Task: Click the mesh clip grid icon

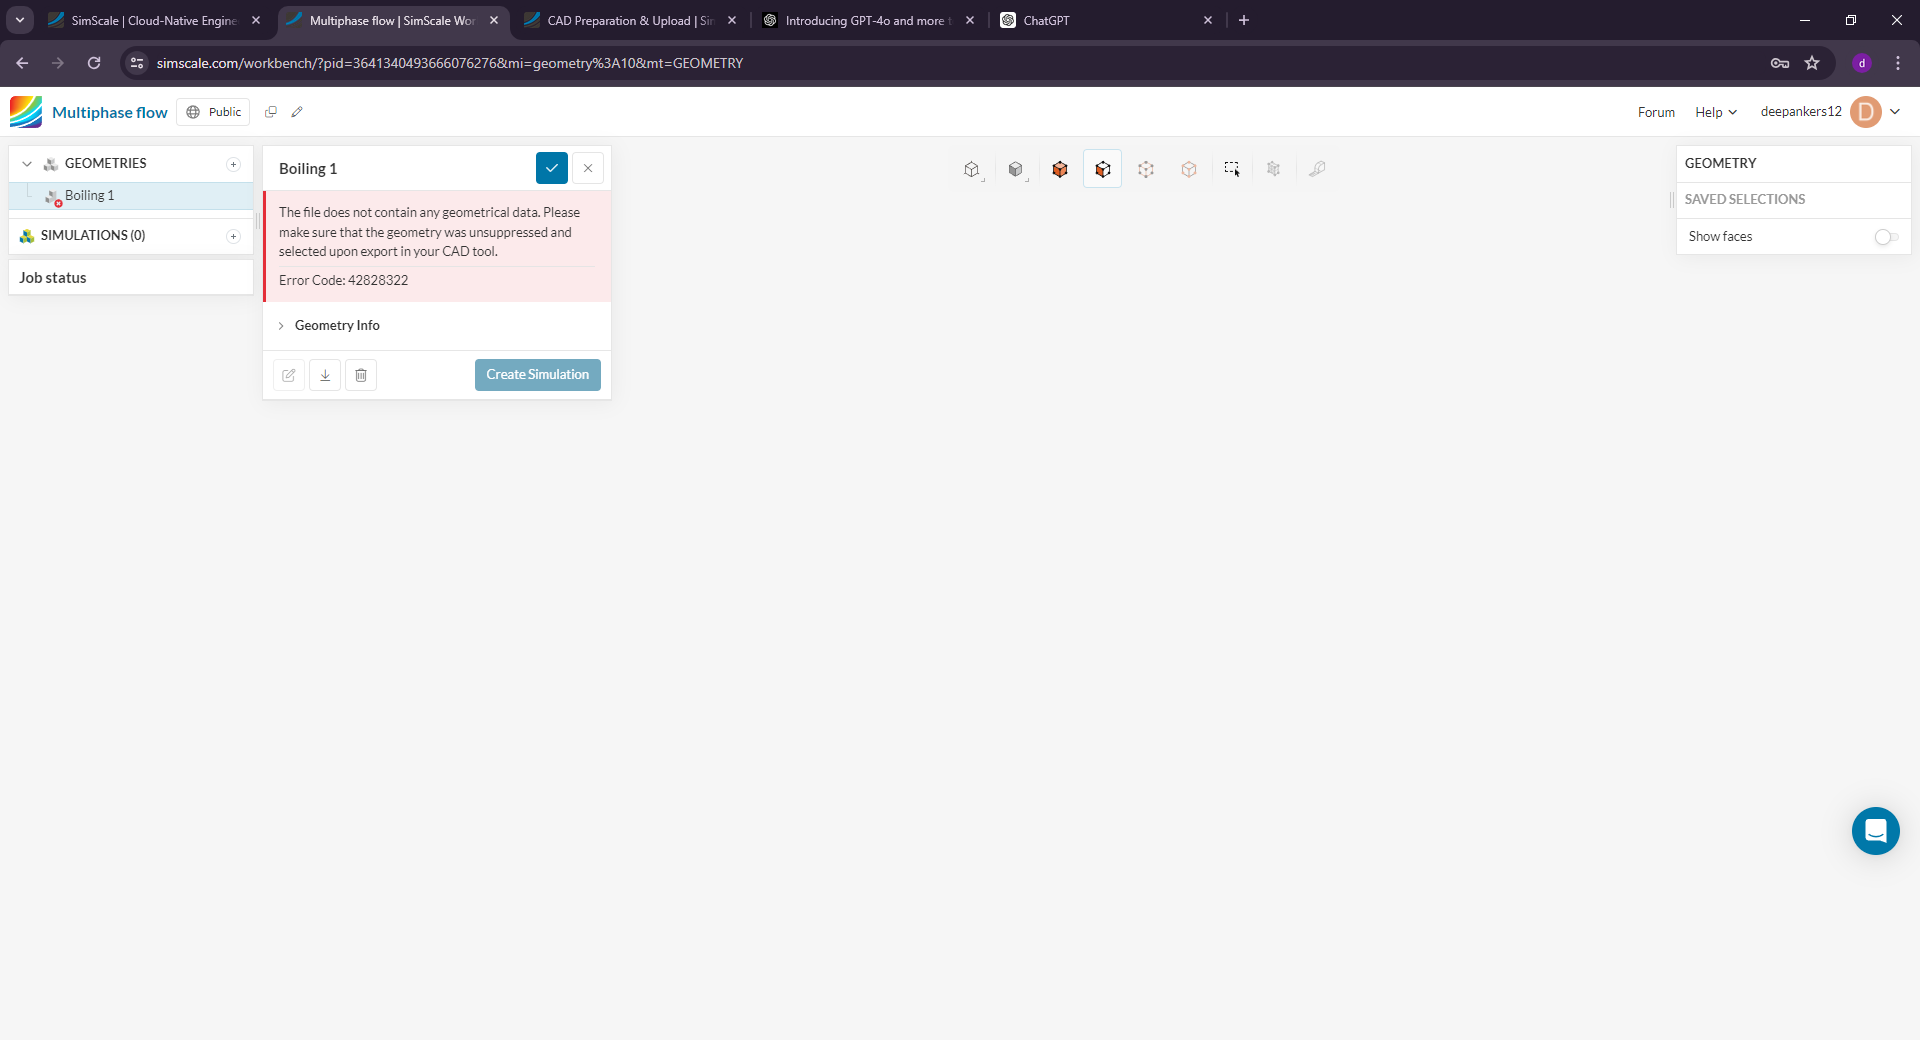Action: point(1274,169)
